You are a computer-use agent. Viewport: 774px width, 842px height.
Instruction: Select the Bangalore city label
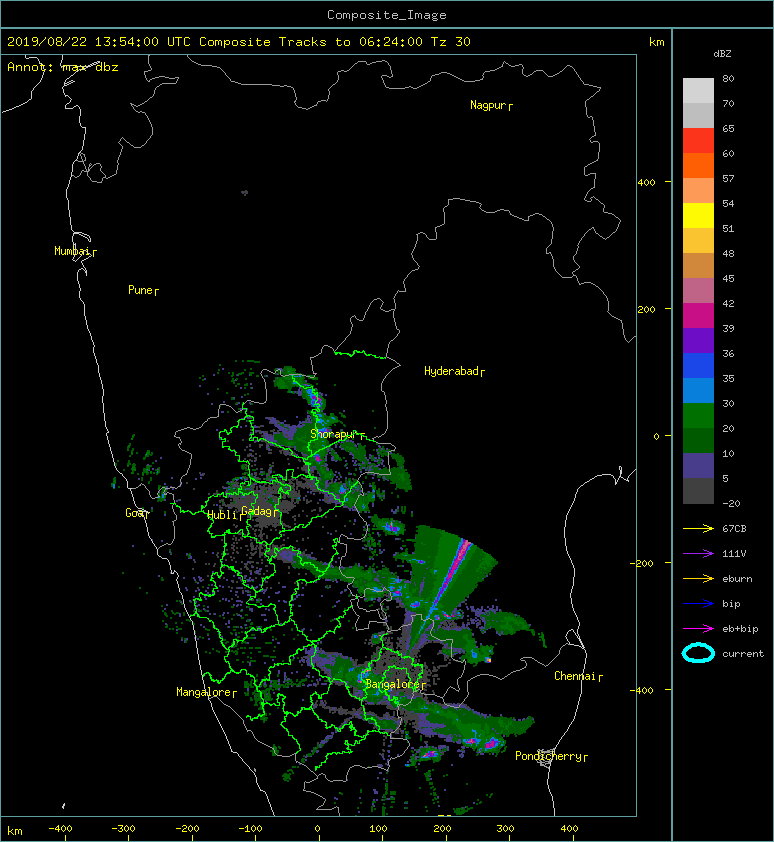click(x=393, y=684)
